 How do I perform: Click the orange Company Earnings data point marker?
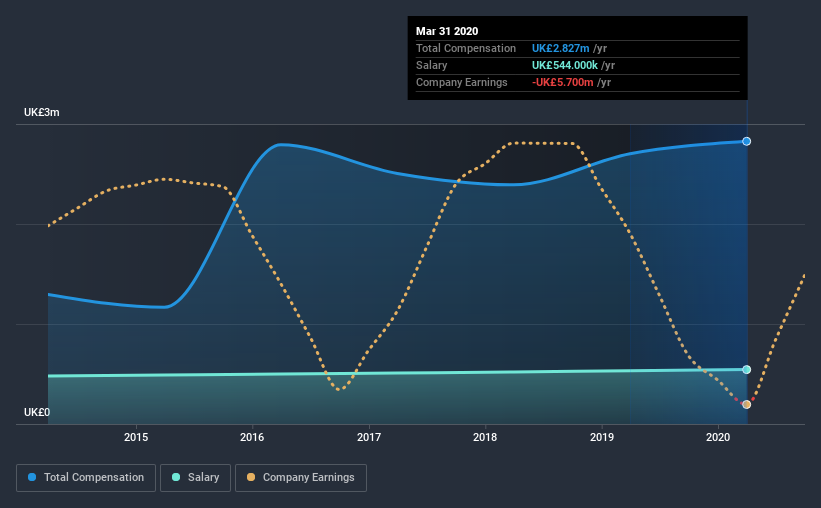[x=747, y=404]
